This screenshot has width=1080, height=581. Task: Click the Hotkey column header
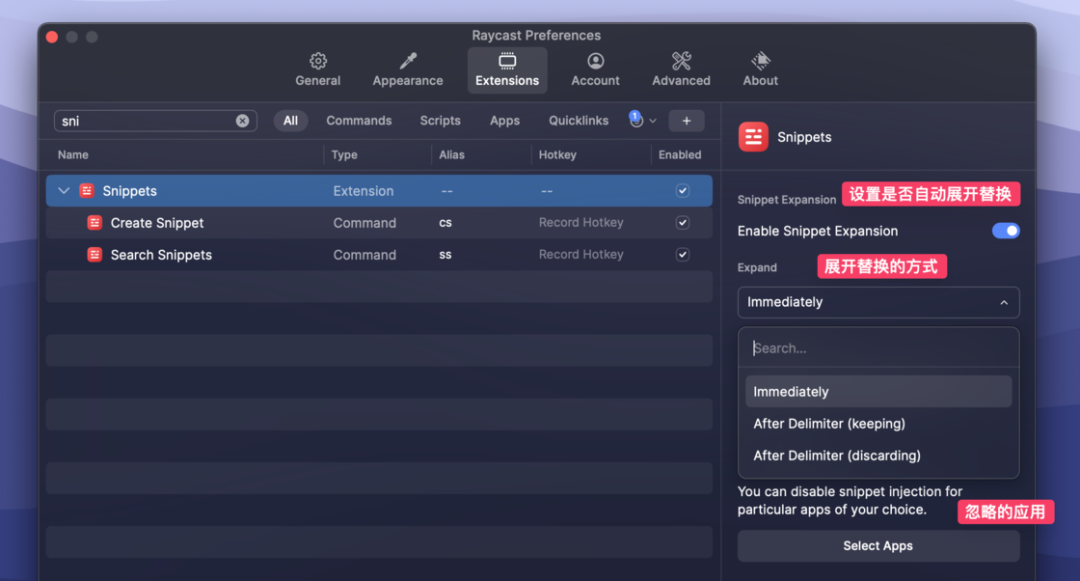pos(557,155)
